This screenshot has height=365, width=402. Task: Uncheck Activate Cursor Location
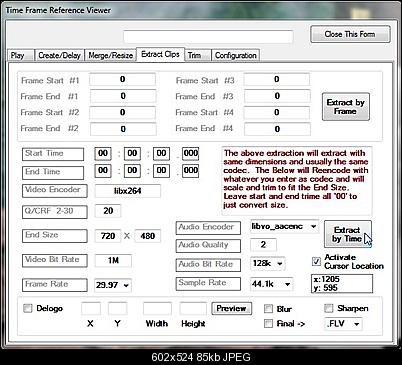(316, 262)
